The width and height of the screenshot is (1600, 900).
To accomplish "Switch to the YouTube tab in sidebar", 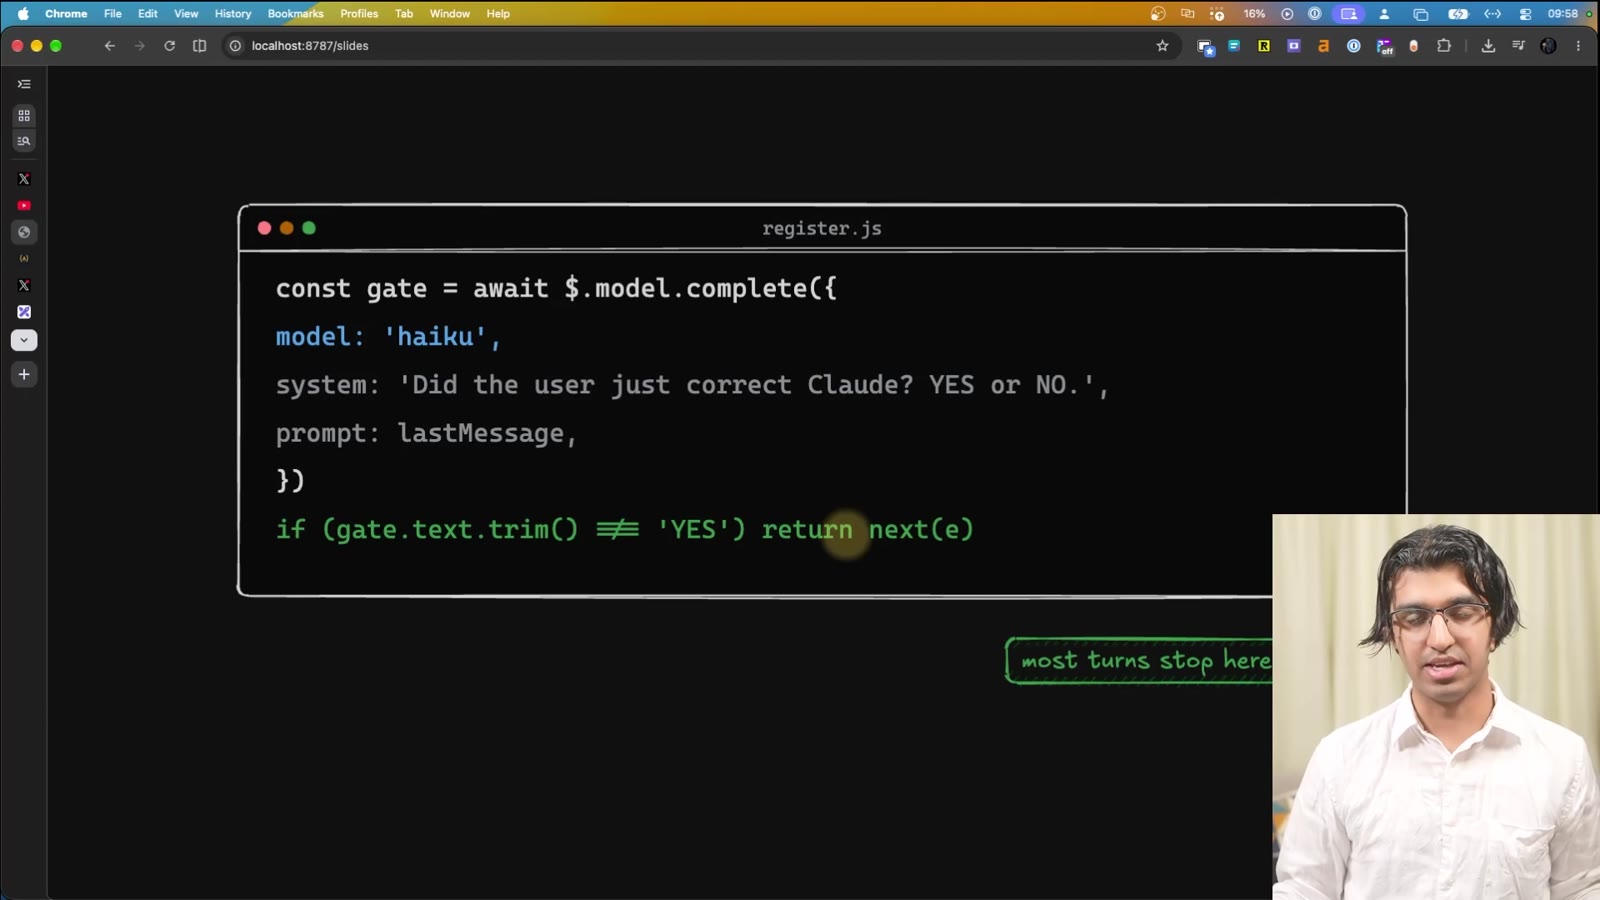I will tap(24, 205).
